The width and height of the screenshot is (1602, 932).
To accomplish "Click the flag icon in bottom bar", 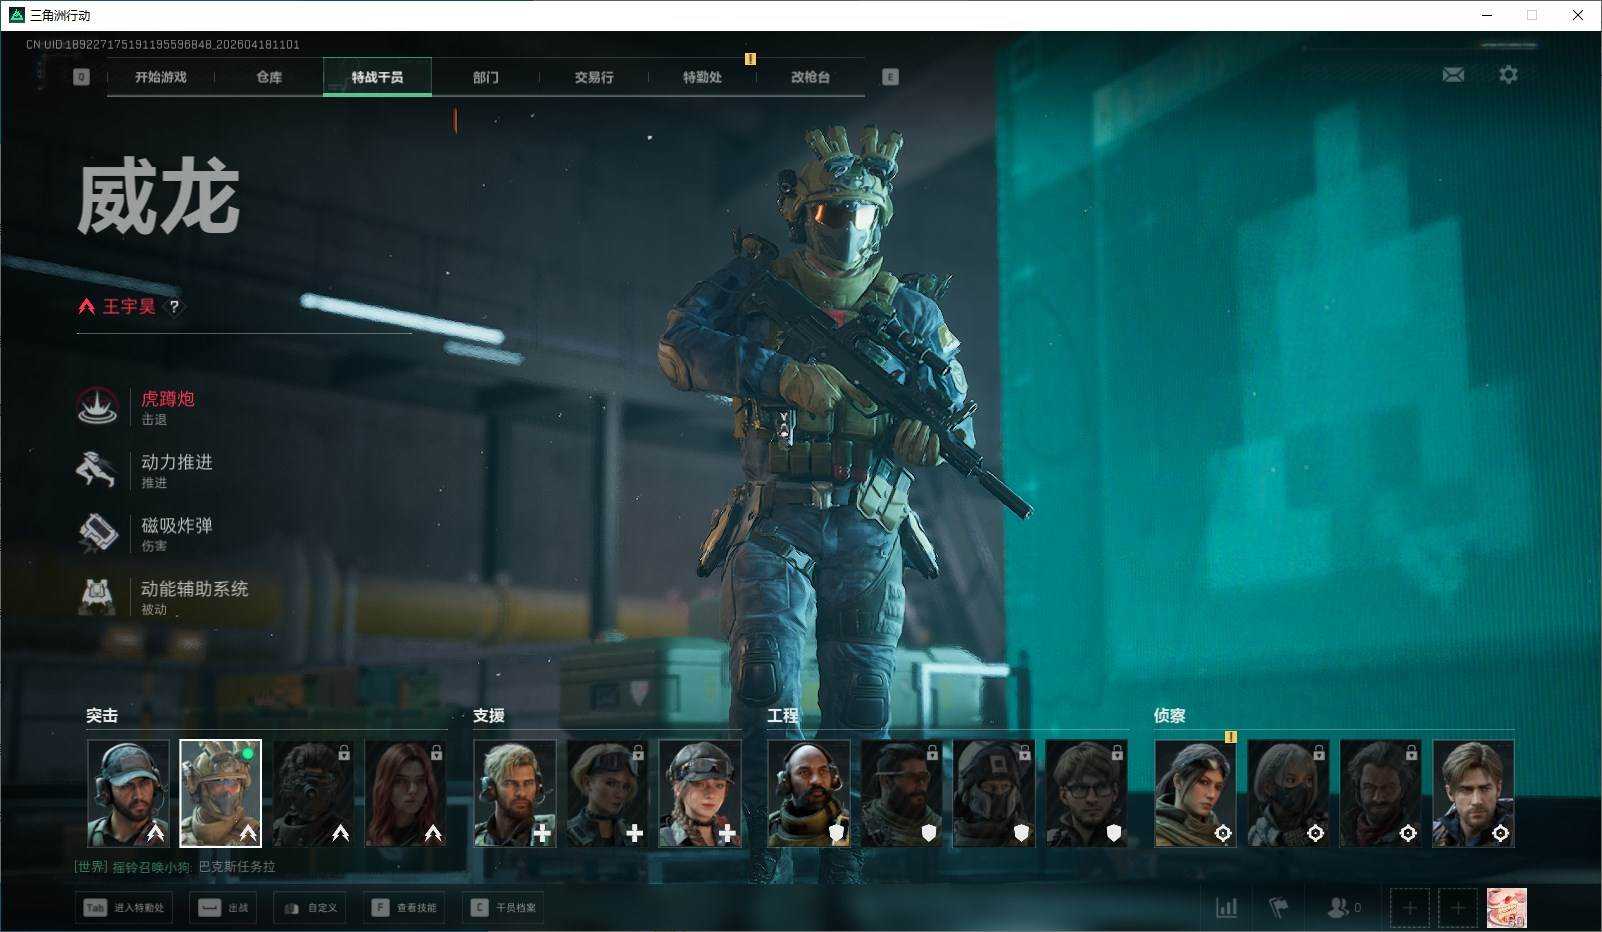I will click(1279, 908).
